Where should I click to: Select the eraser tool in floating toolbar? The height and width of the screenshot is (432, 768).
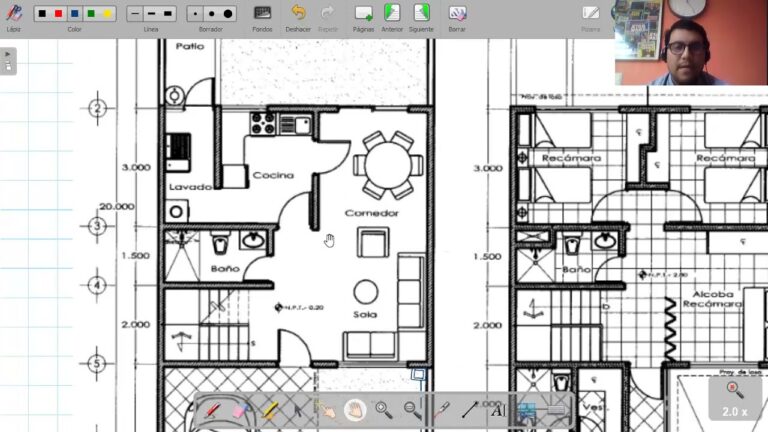[x=240, y=410]
